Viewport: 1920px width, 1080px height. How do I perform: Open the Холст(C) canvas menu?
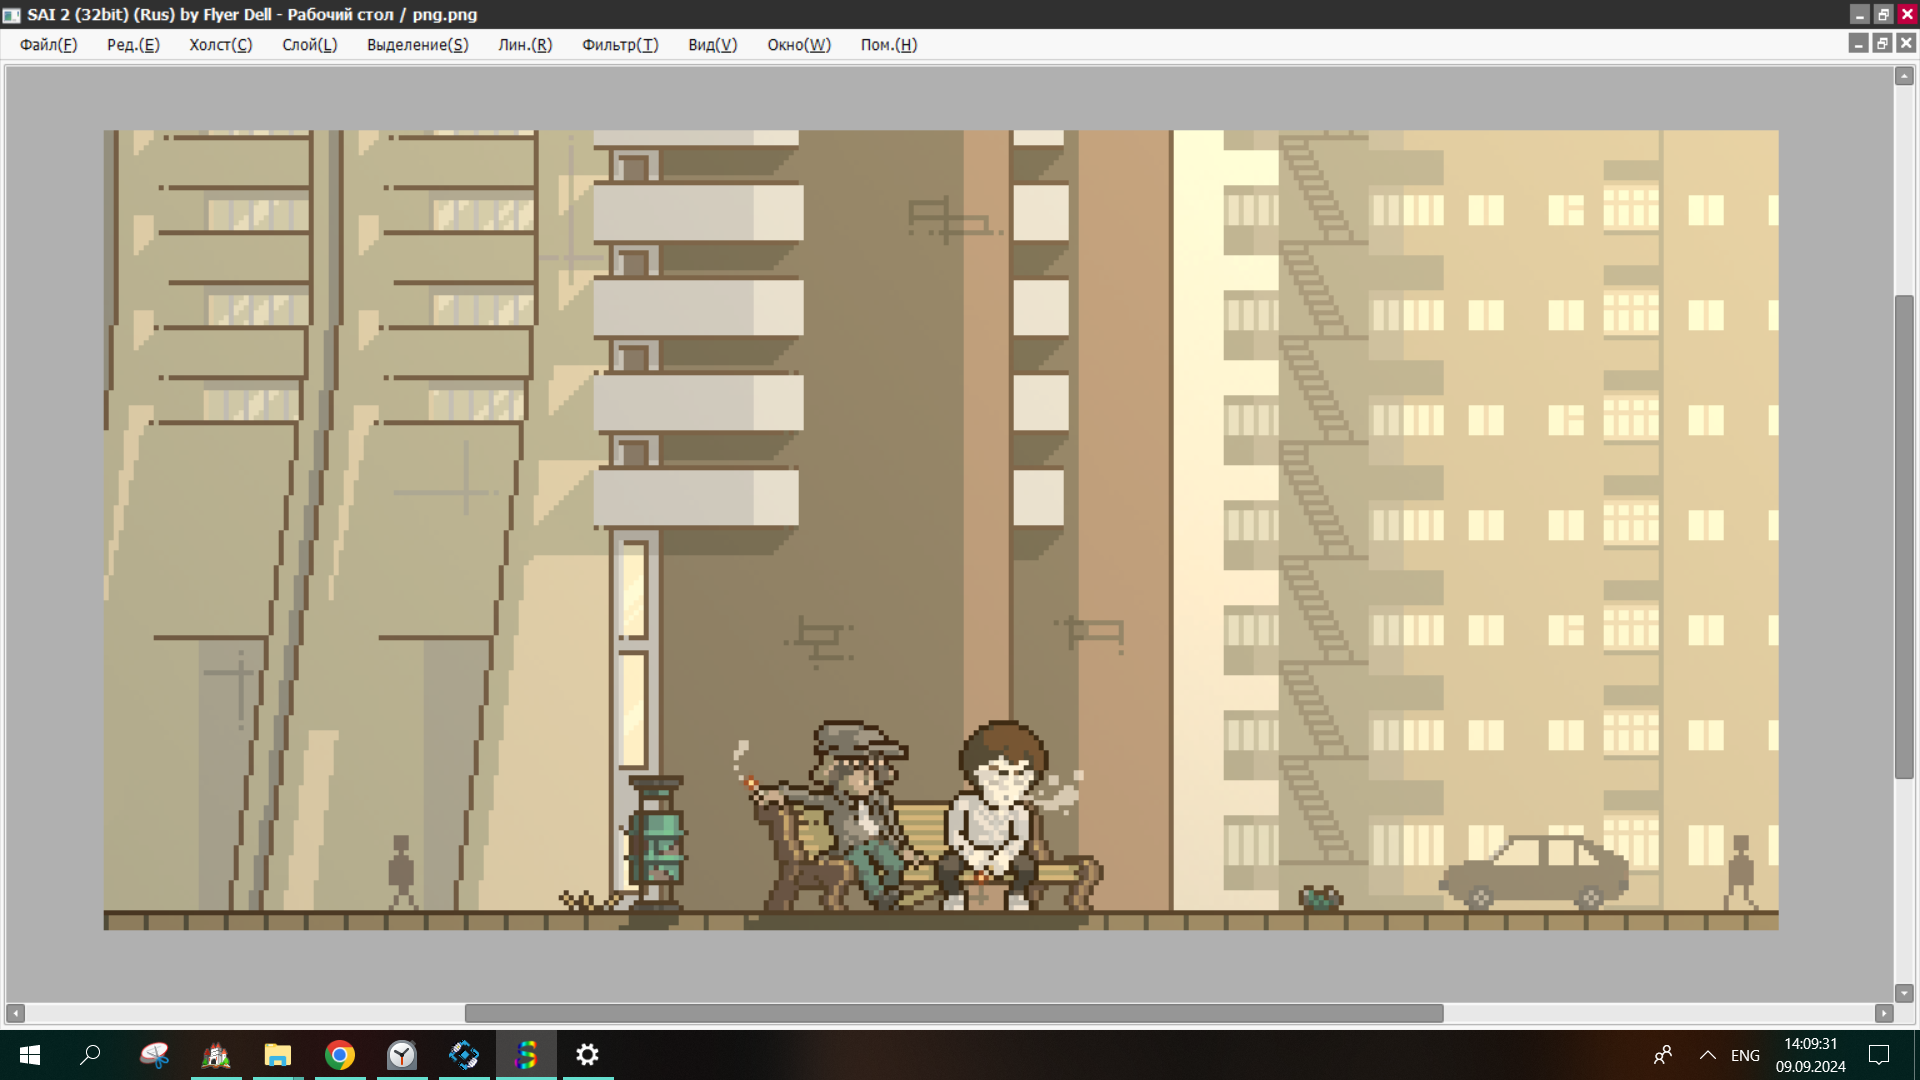[220, 45]
